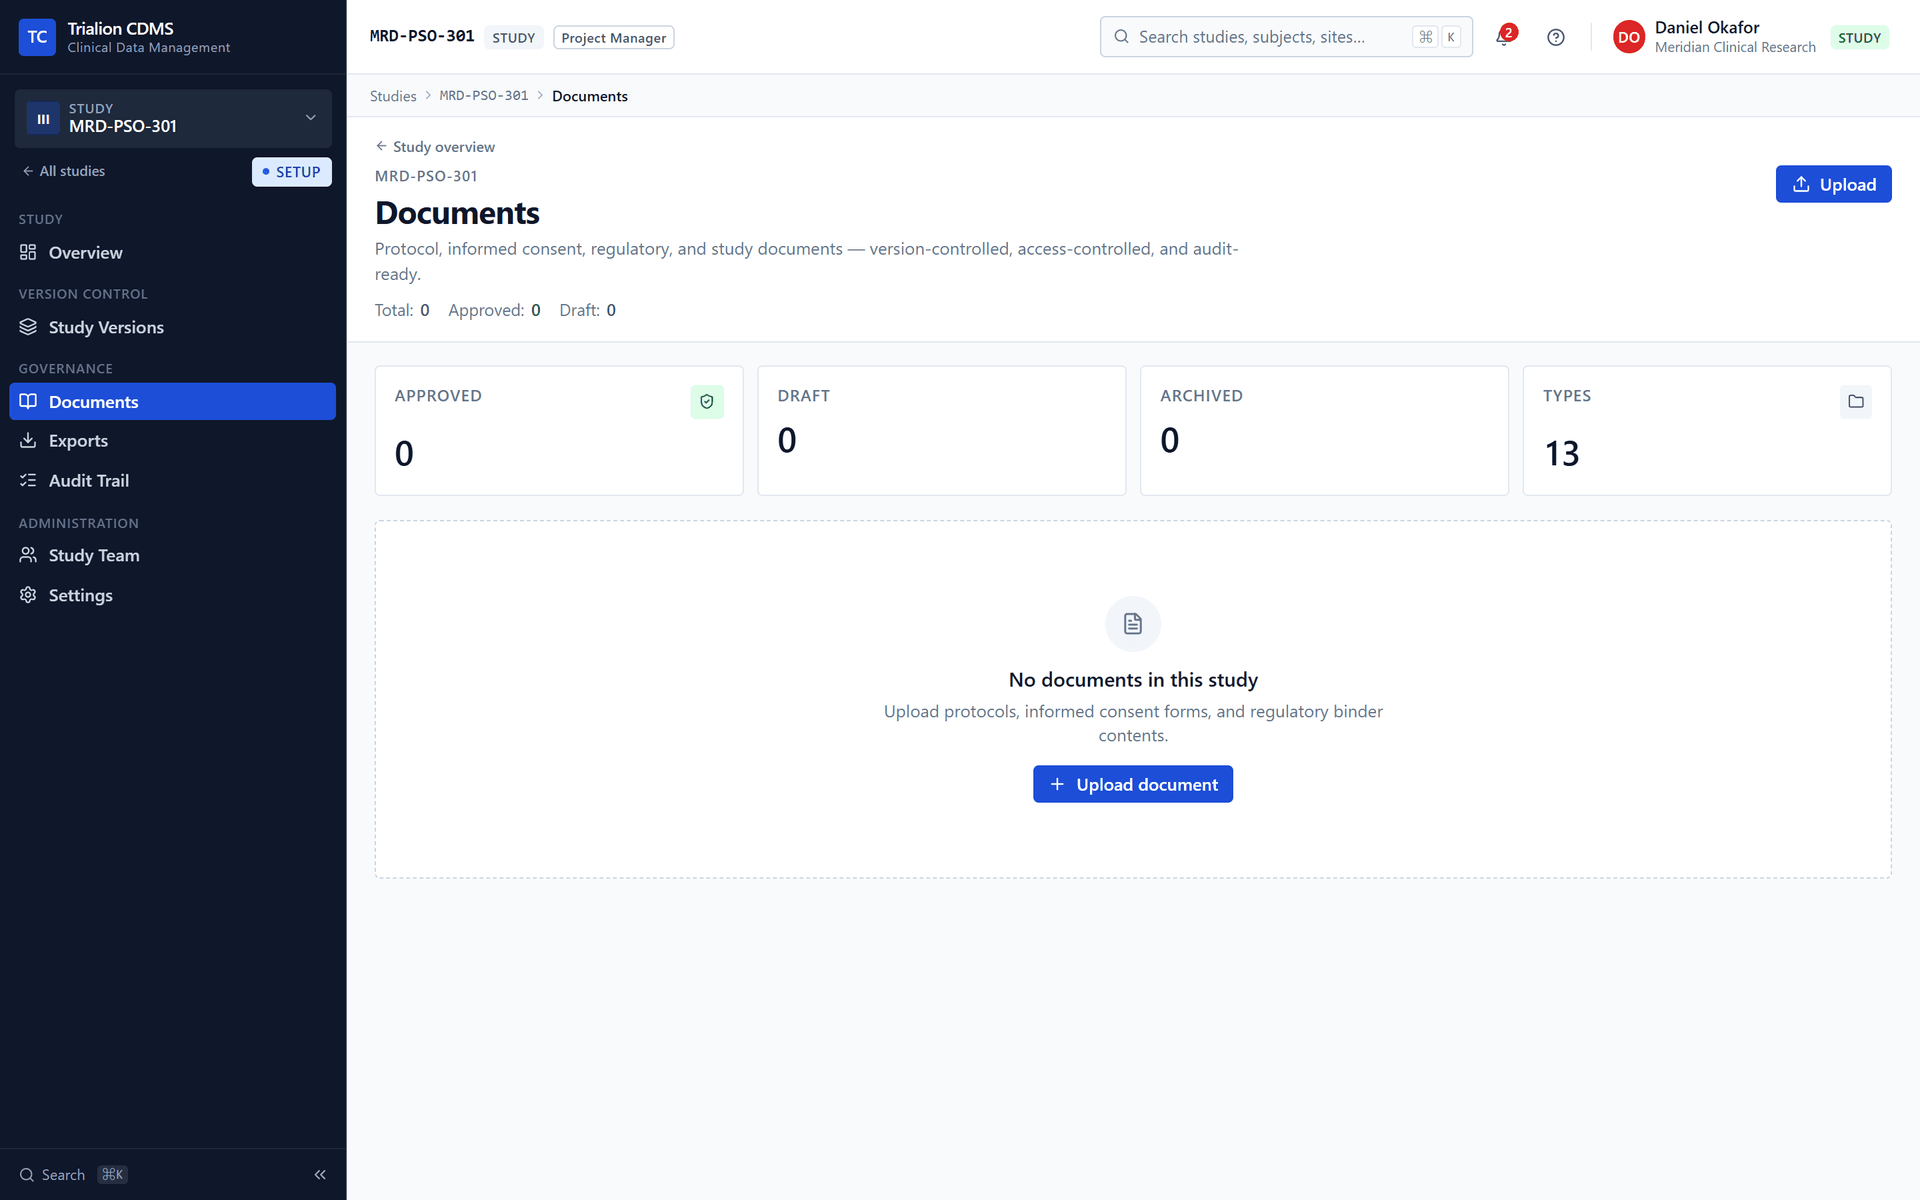Open Study Versions page
Image resolution: width=1920 pixels, height=1200 pixels.
(172, 327)
